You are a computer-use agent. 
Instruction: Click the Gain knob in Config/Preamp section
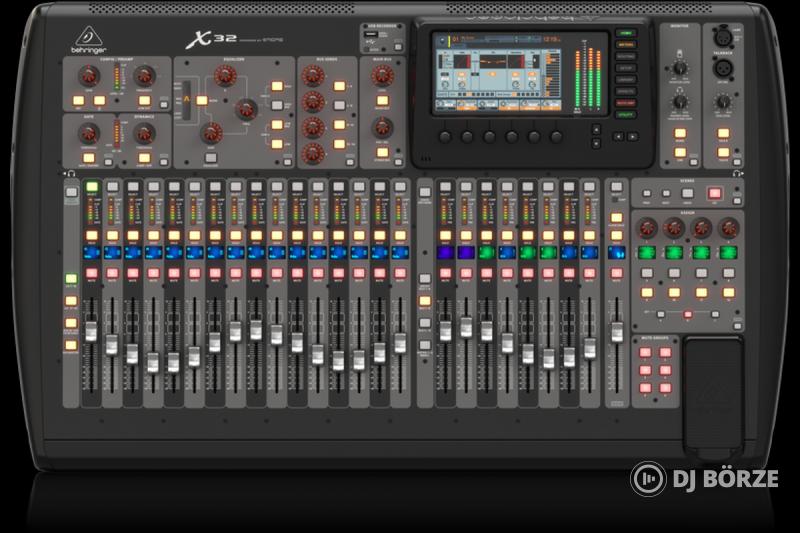point(89,76)
